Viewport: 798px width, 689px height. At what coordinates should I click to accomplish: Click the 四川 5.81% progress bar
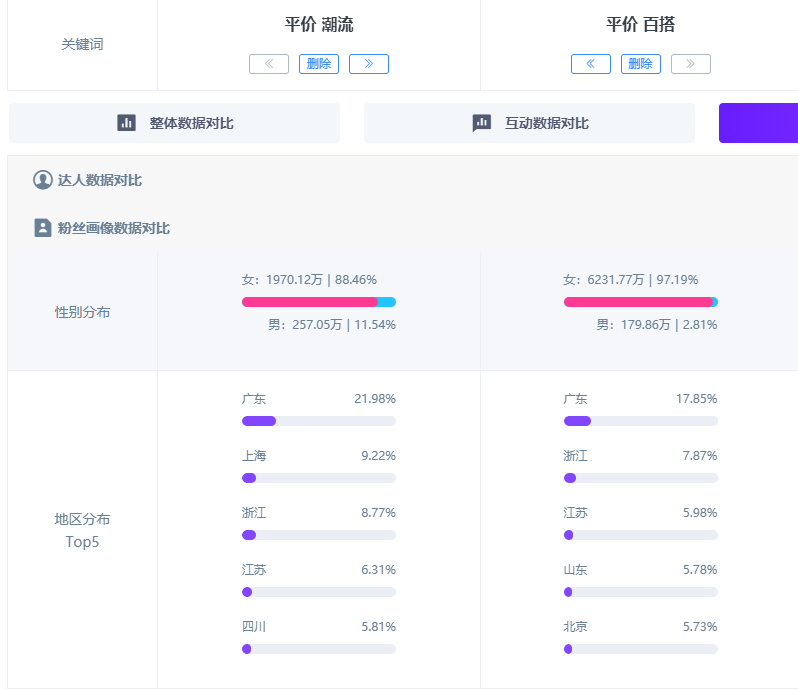(319, 649)
